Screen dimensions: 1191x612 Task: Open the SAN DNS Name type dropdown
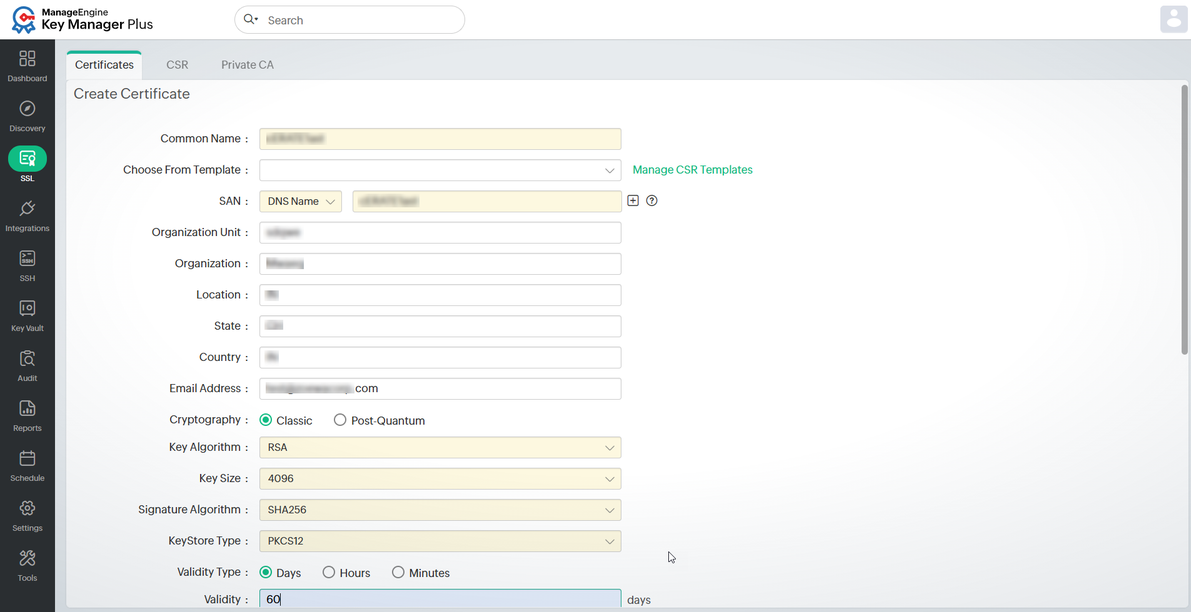[x=301, y=201]
